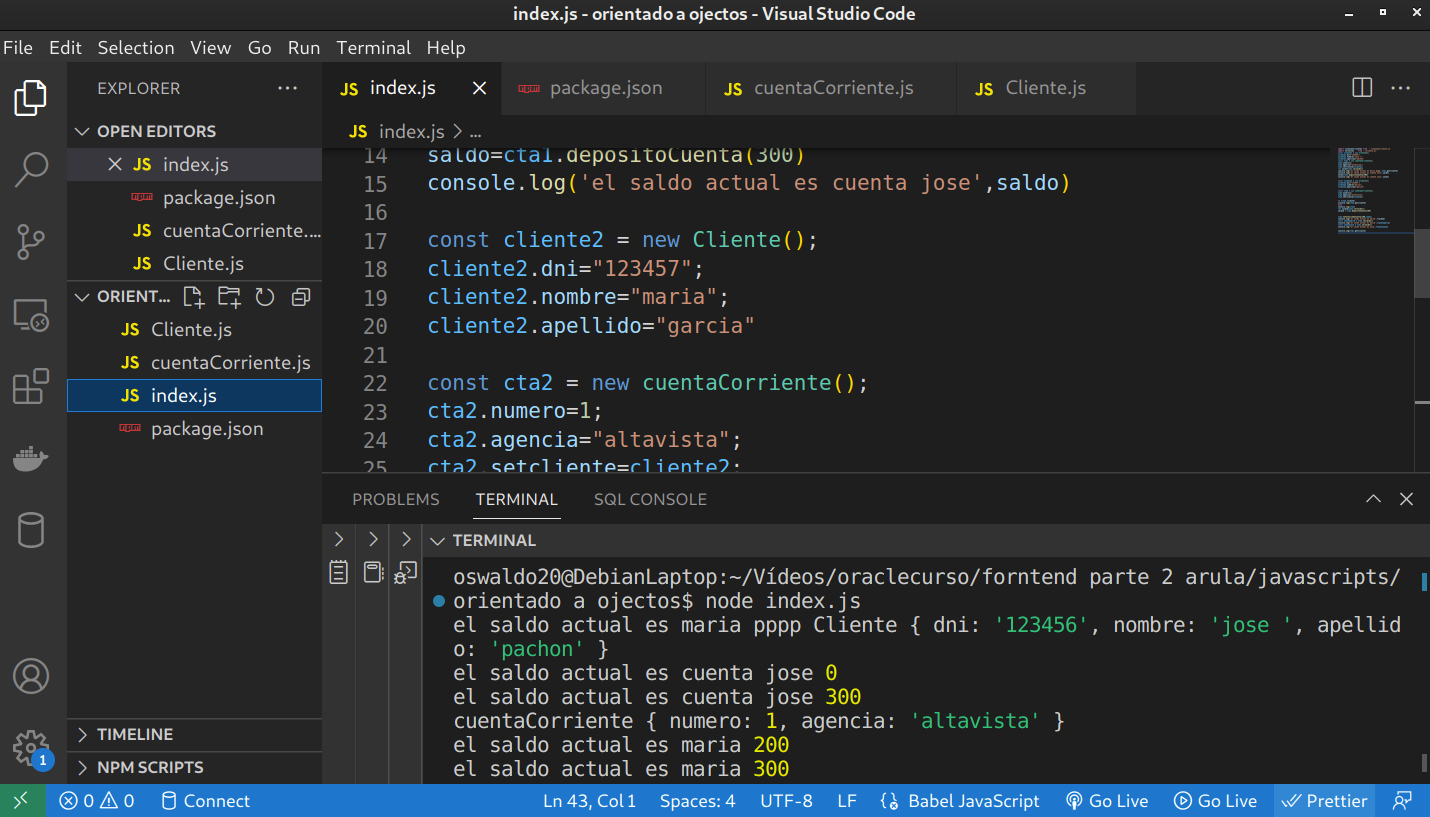Open the Search view in the activity bar

31,169
